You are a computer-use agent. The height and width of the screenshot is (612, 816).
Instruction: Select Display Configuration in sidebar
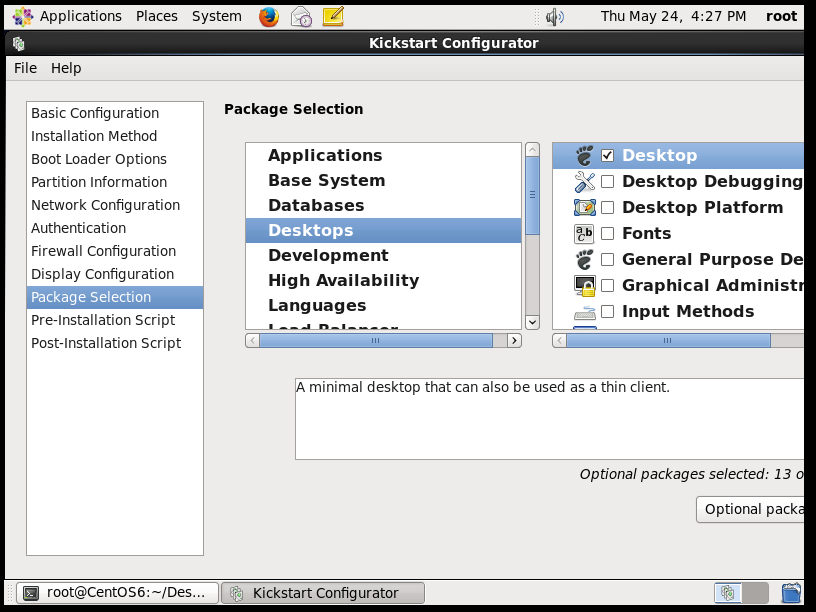(x=114, y=274)
